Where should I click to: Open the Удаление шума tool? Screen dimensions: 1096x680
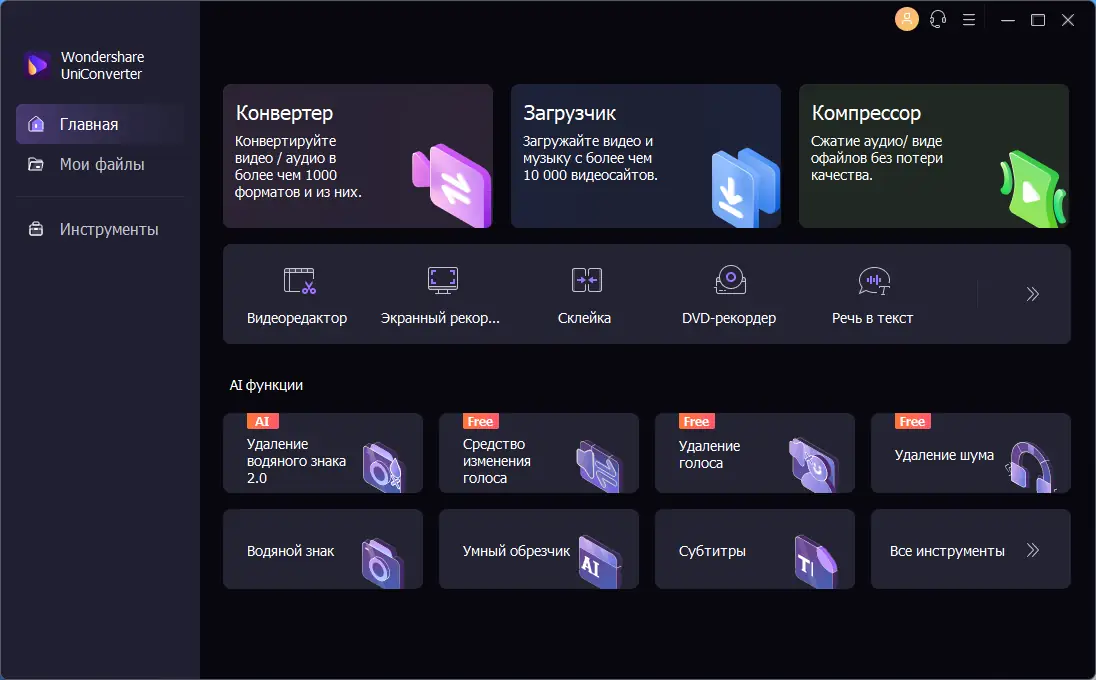click(x=970, y=453)
